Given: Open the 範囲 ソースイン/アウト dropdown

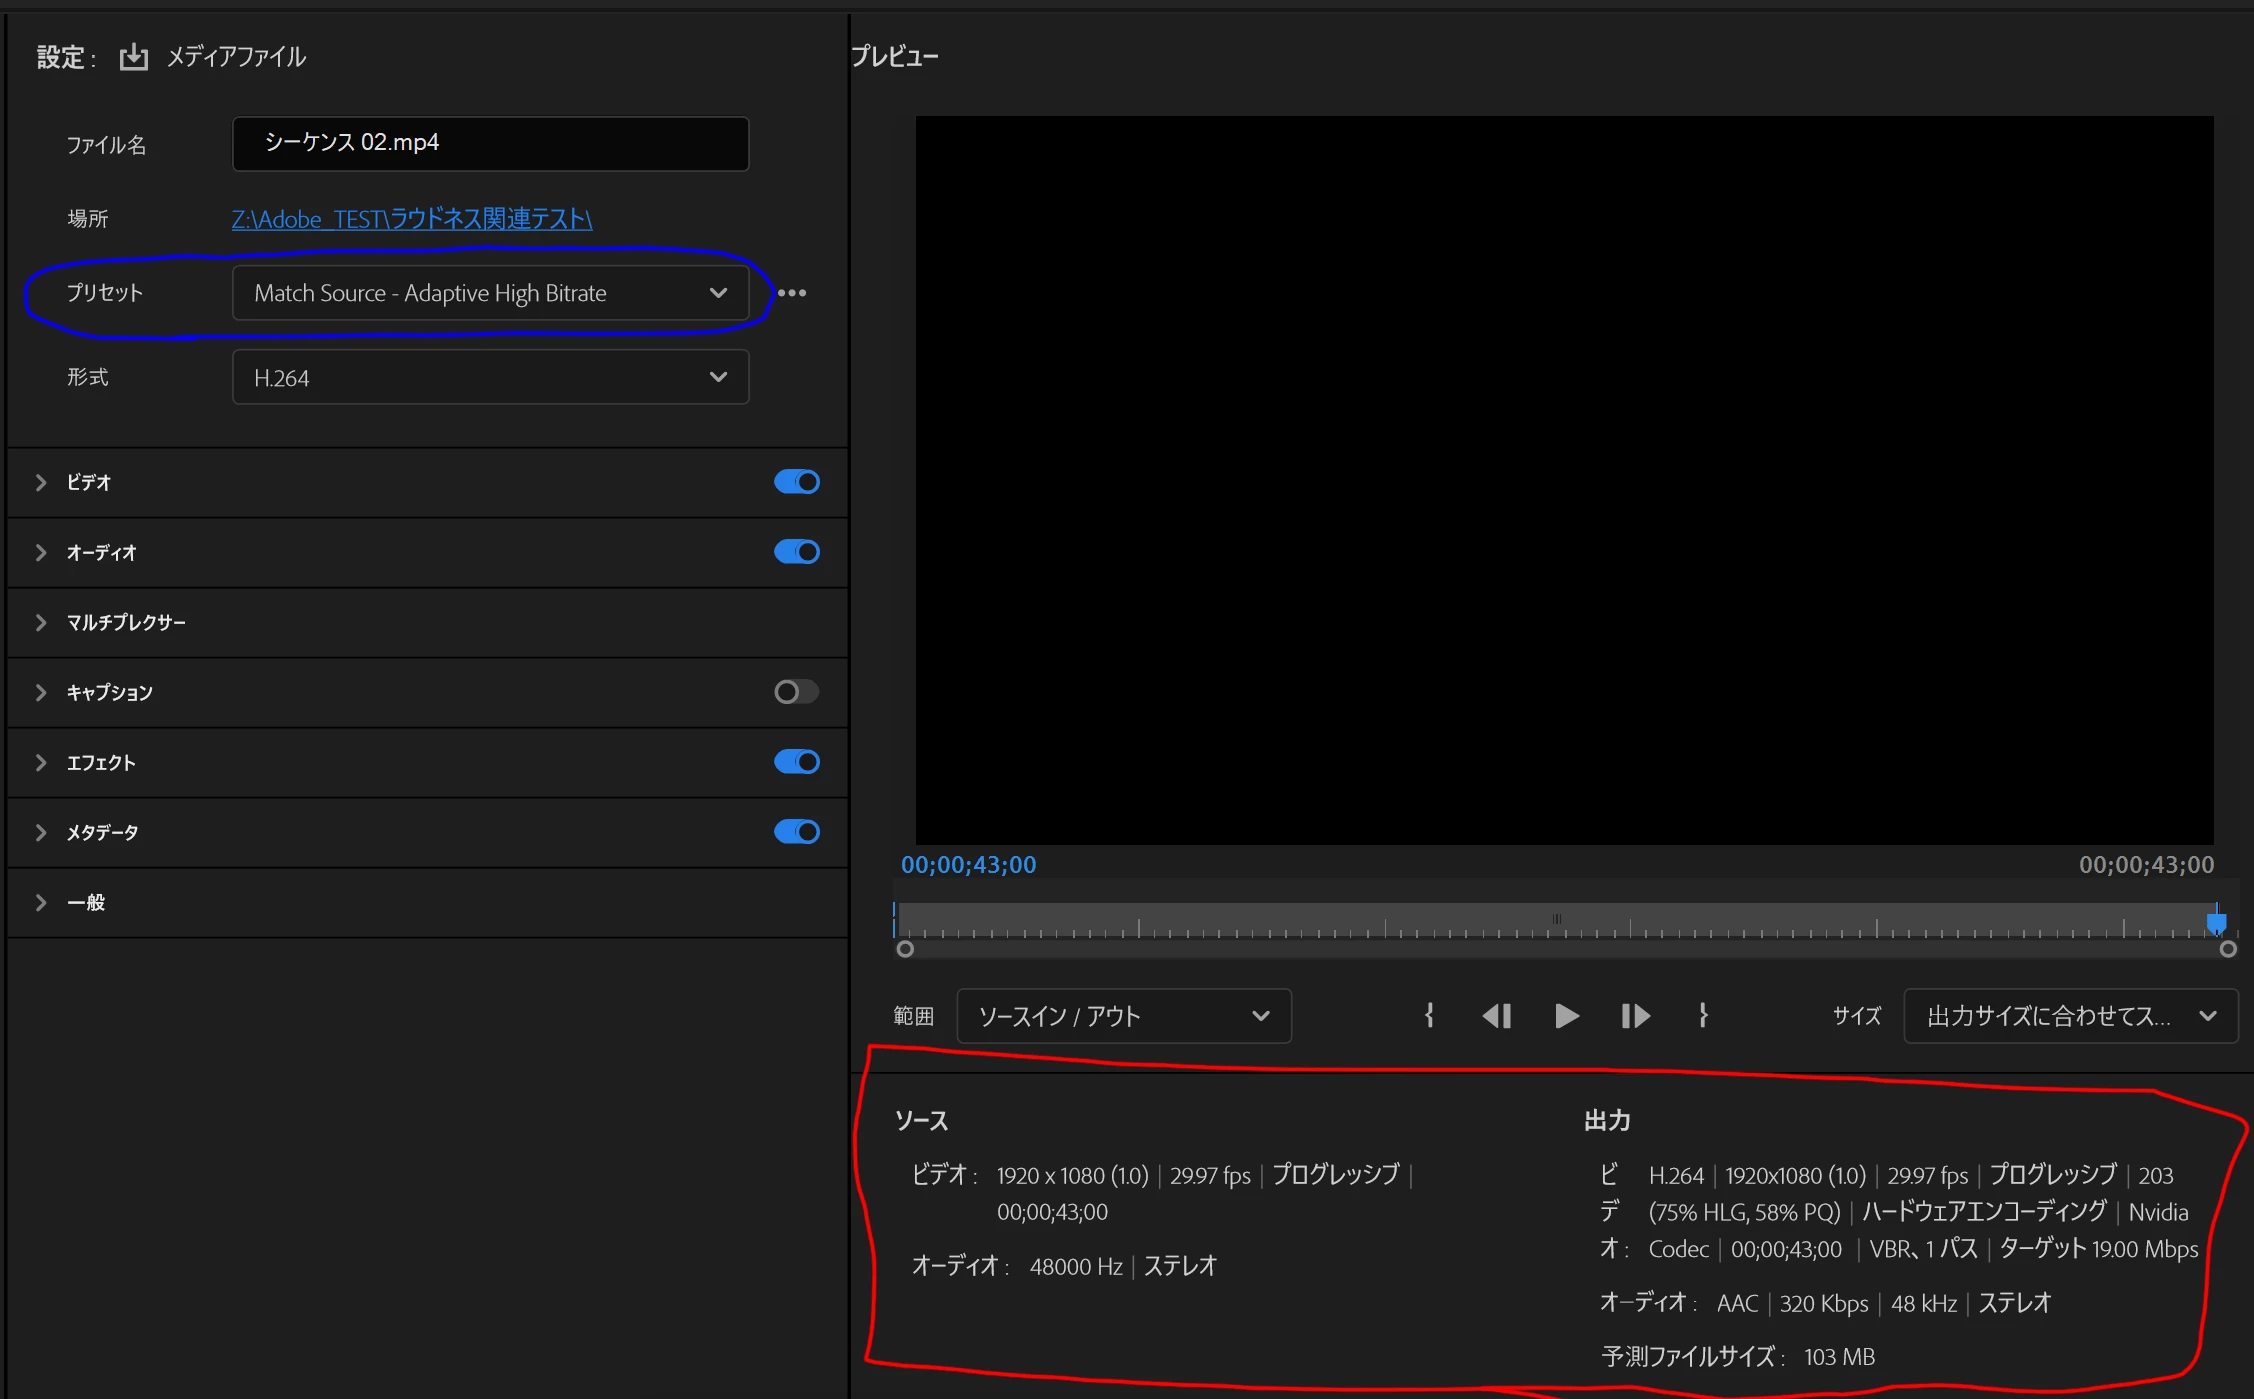Looking at the screenshot, I should 1123,1016.
